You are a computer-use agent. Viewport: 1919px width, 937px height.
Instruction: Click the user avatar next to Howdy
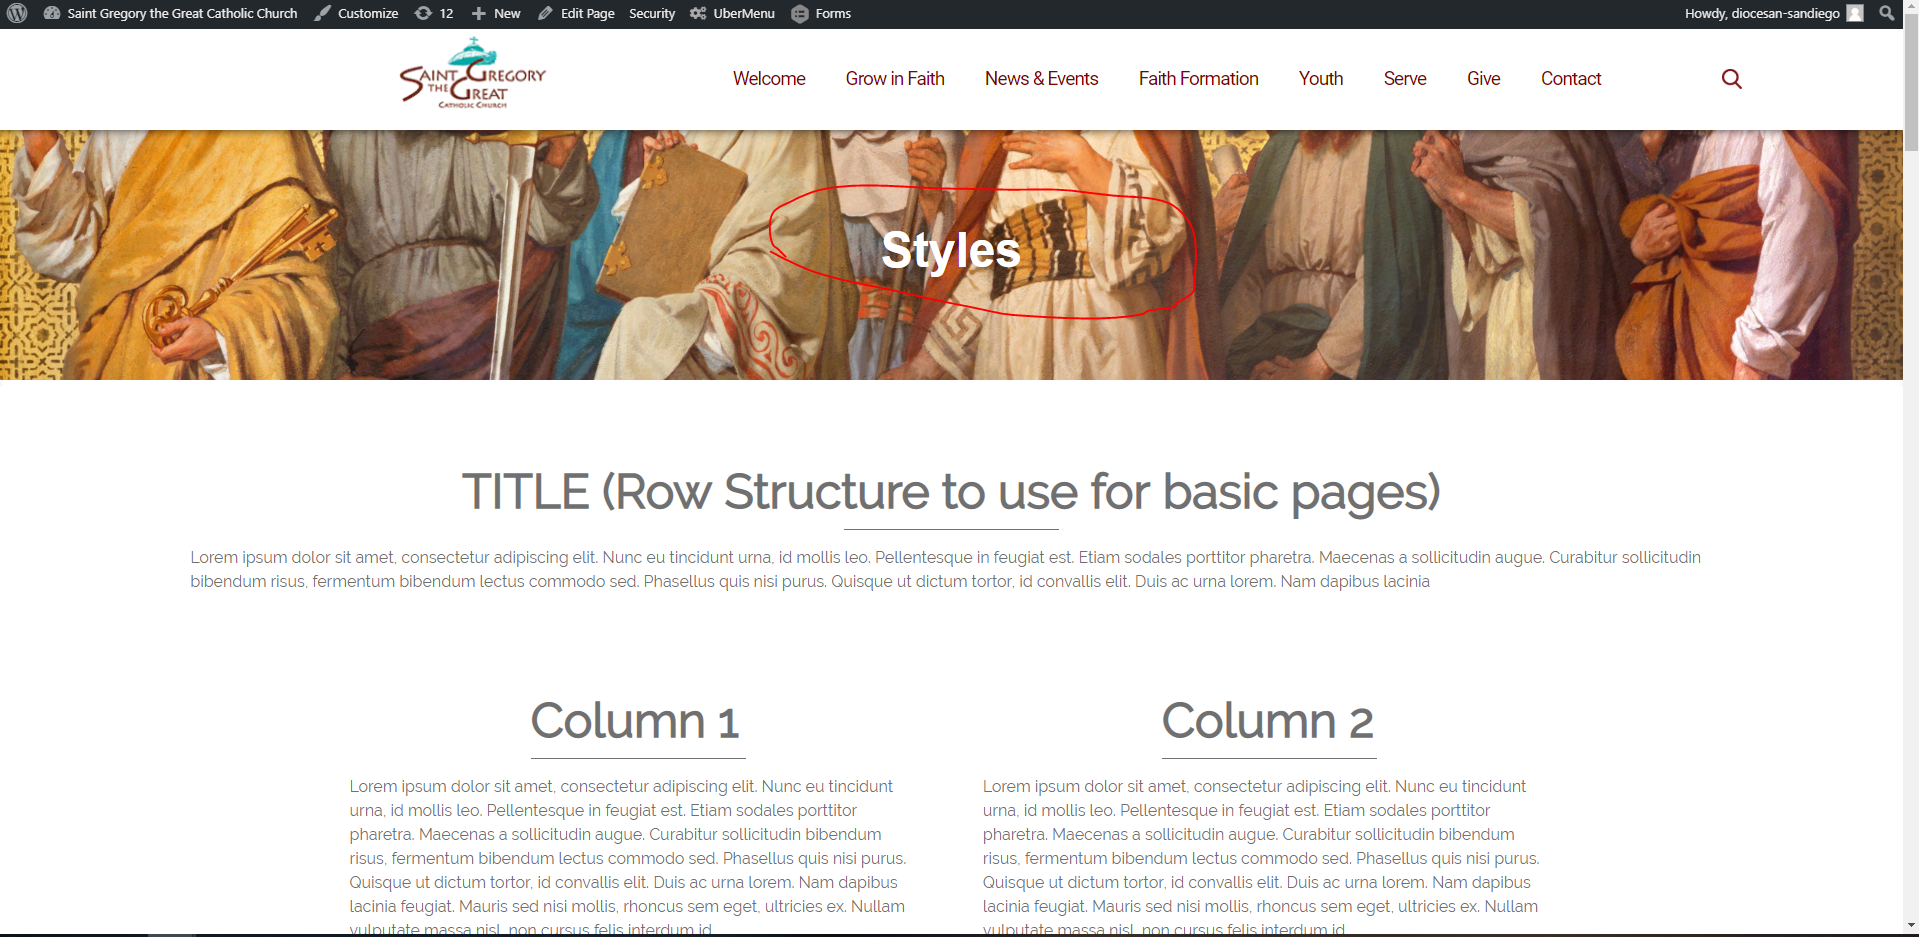(x=1855, y=14)
